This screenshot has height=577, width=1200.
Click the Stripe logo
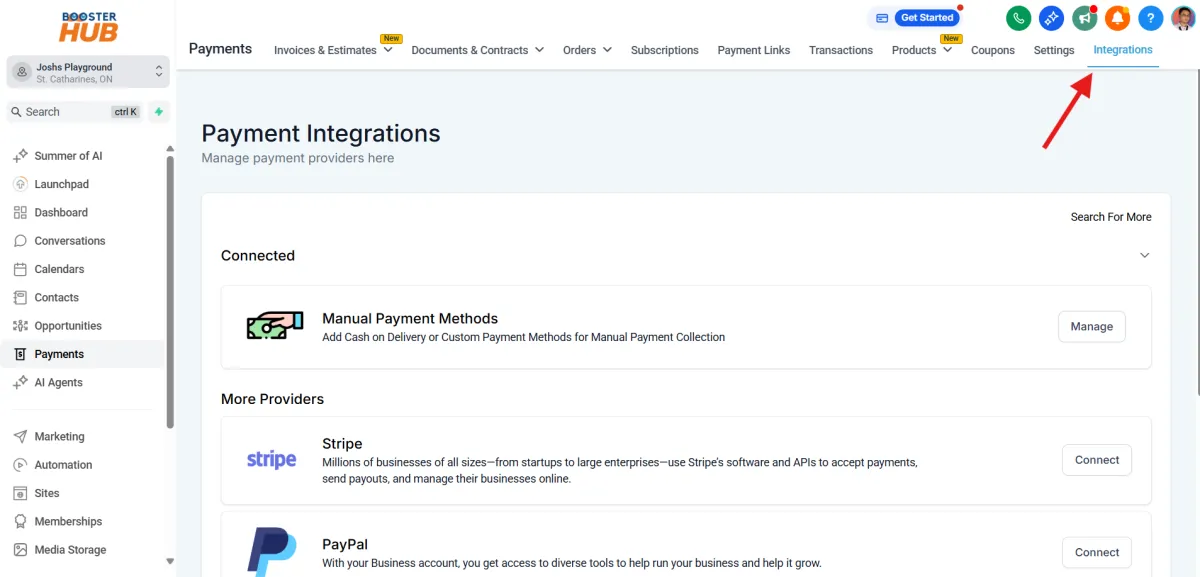[x=271, y=459]
